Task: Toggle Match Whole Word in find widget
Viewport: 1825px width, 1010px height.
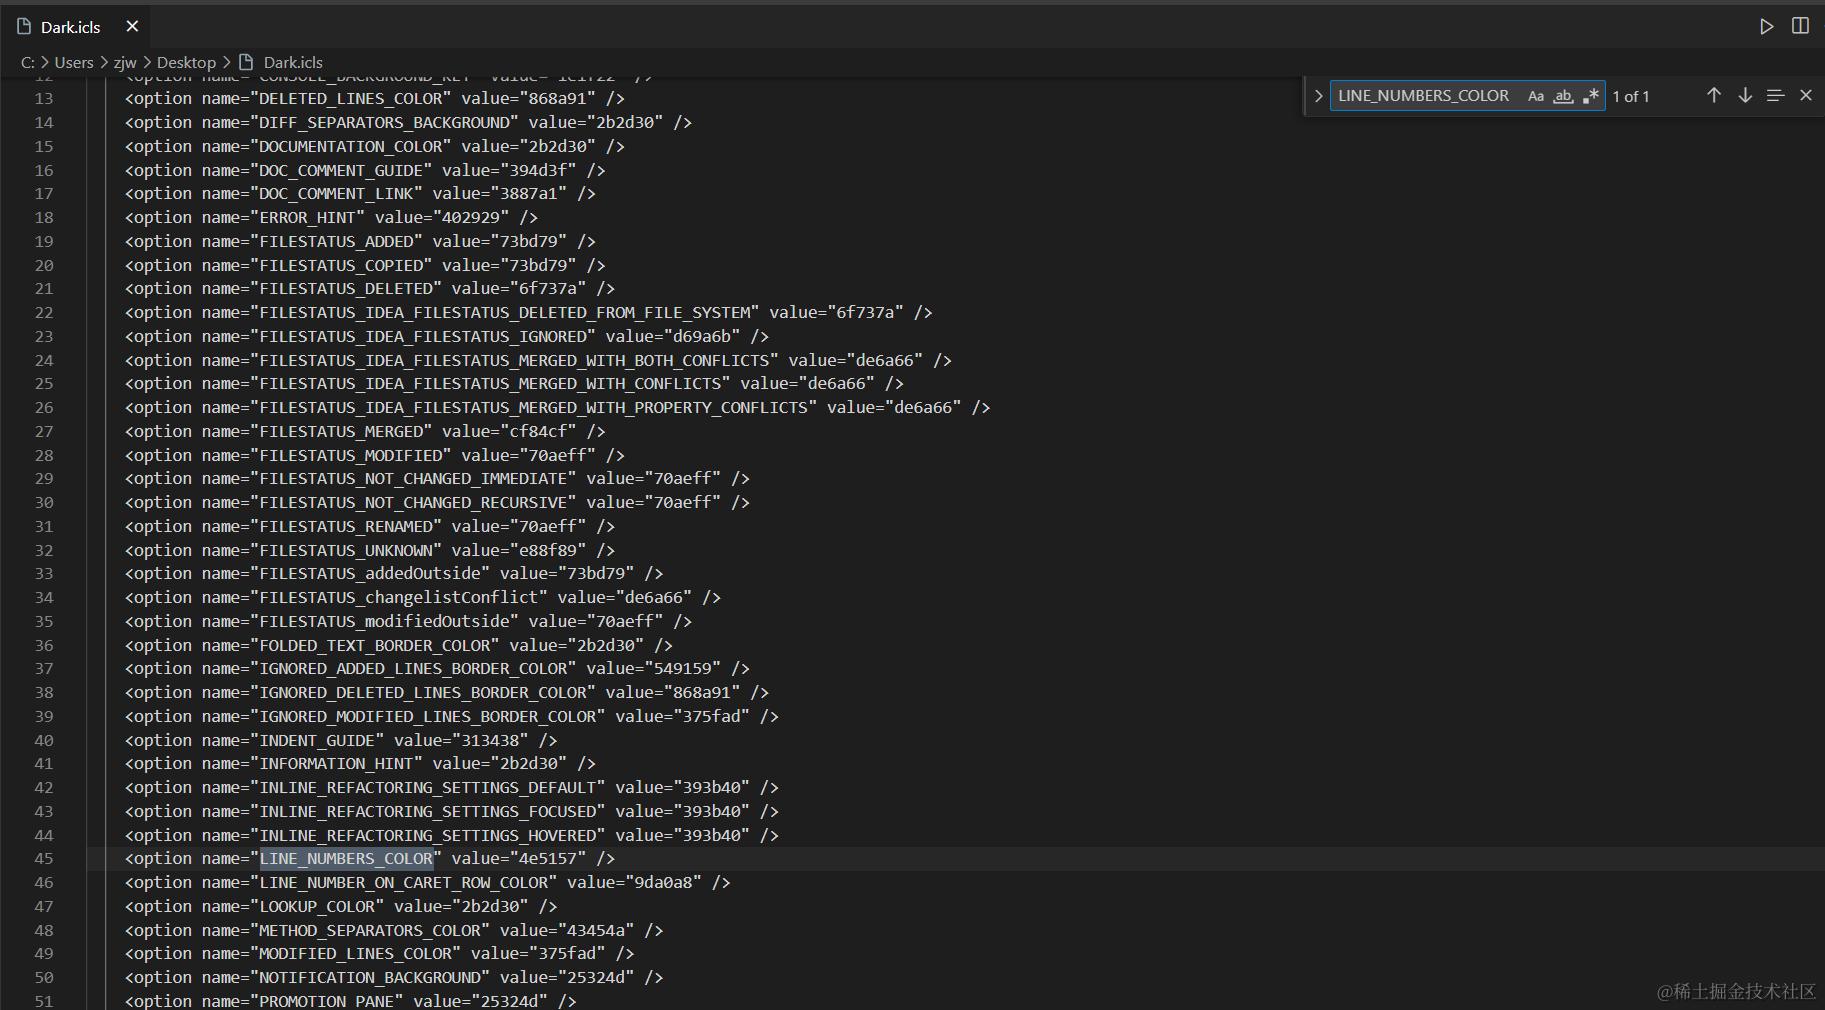Action: [1563, 96]
